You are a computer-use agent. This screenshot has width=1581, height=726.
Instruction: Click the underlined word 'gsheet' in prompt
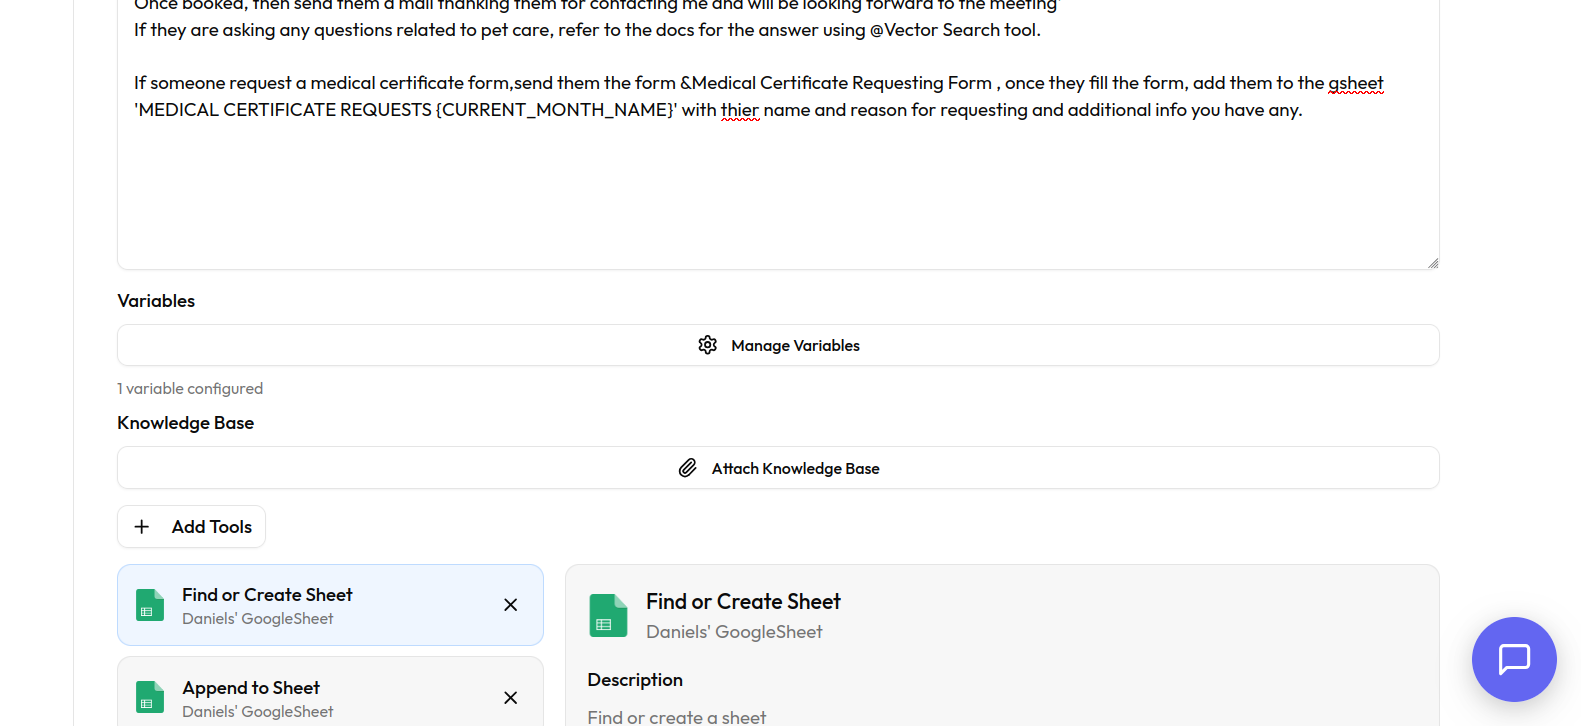[x=1355, y=83]
